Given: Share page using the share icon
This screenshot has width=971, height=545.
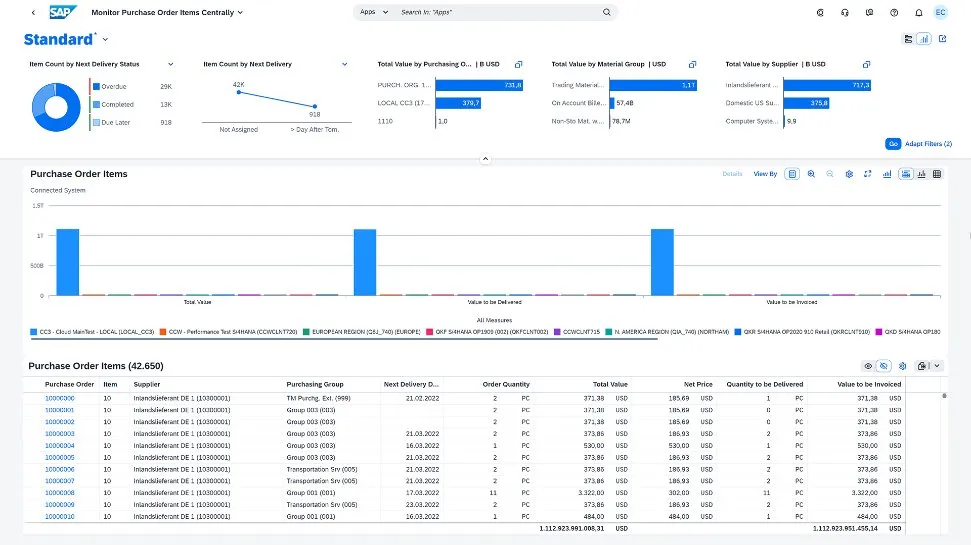Looking at the screenshot, I should tap(942, 39).
